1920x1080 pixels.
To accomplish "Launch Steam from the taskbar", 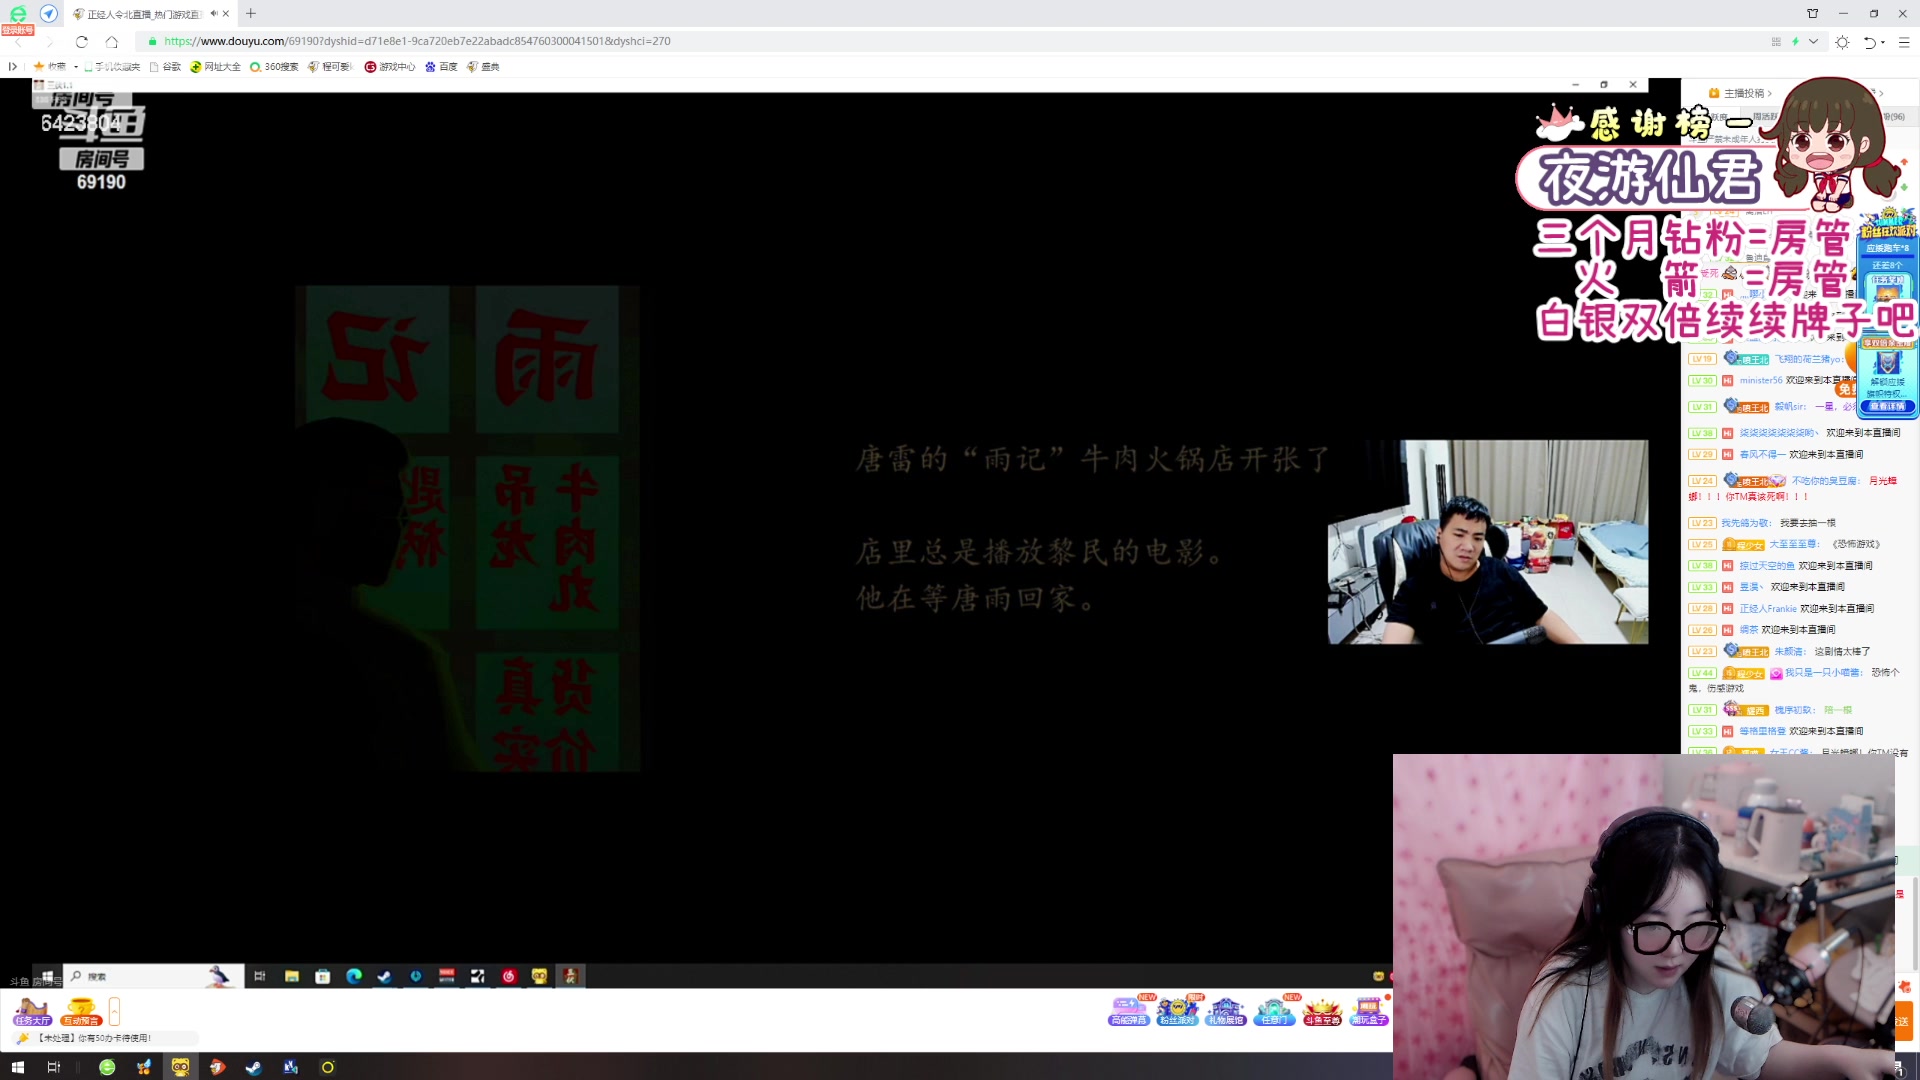I will click(x=253, y=1067).
